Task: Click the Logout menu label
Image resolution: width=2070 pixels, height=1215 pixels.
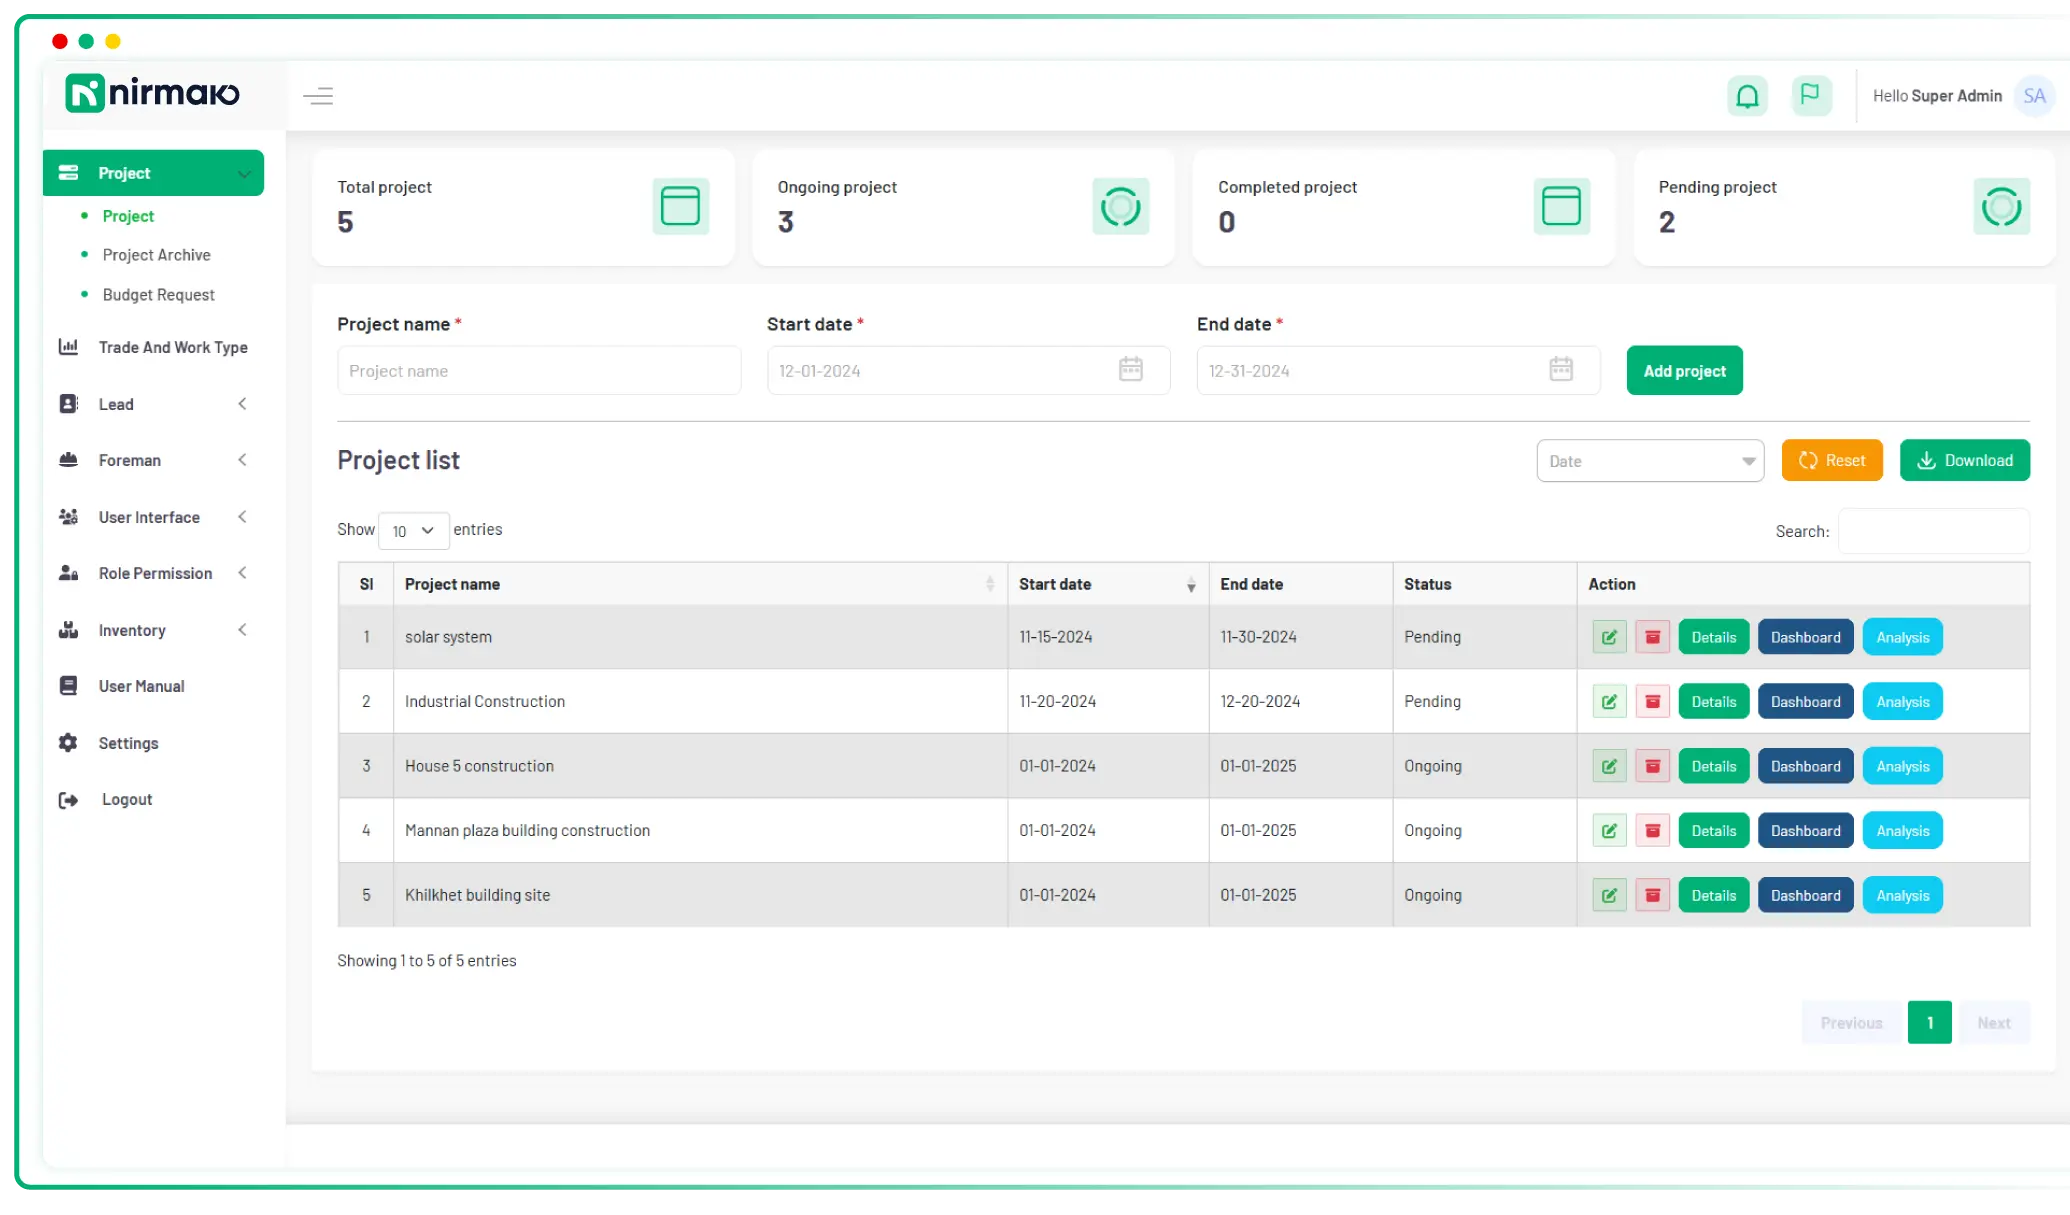Action: (x=126, y=800)
